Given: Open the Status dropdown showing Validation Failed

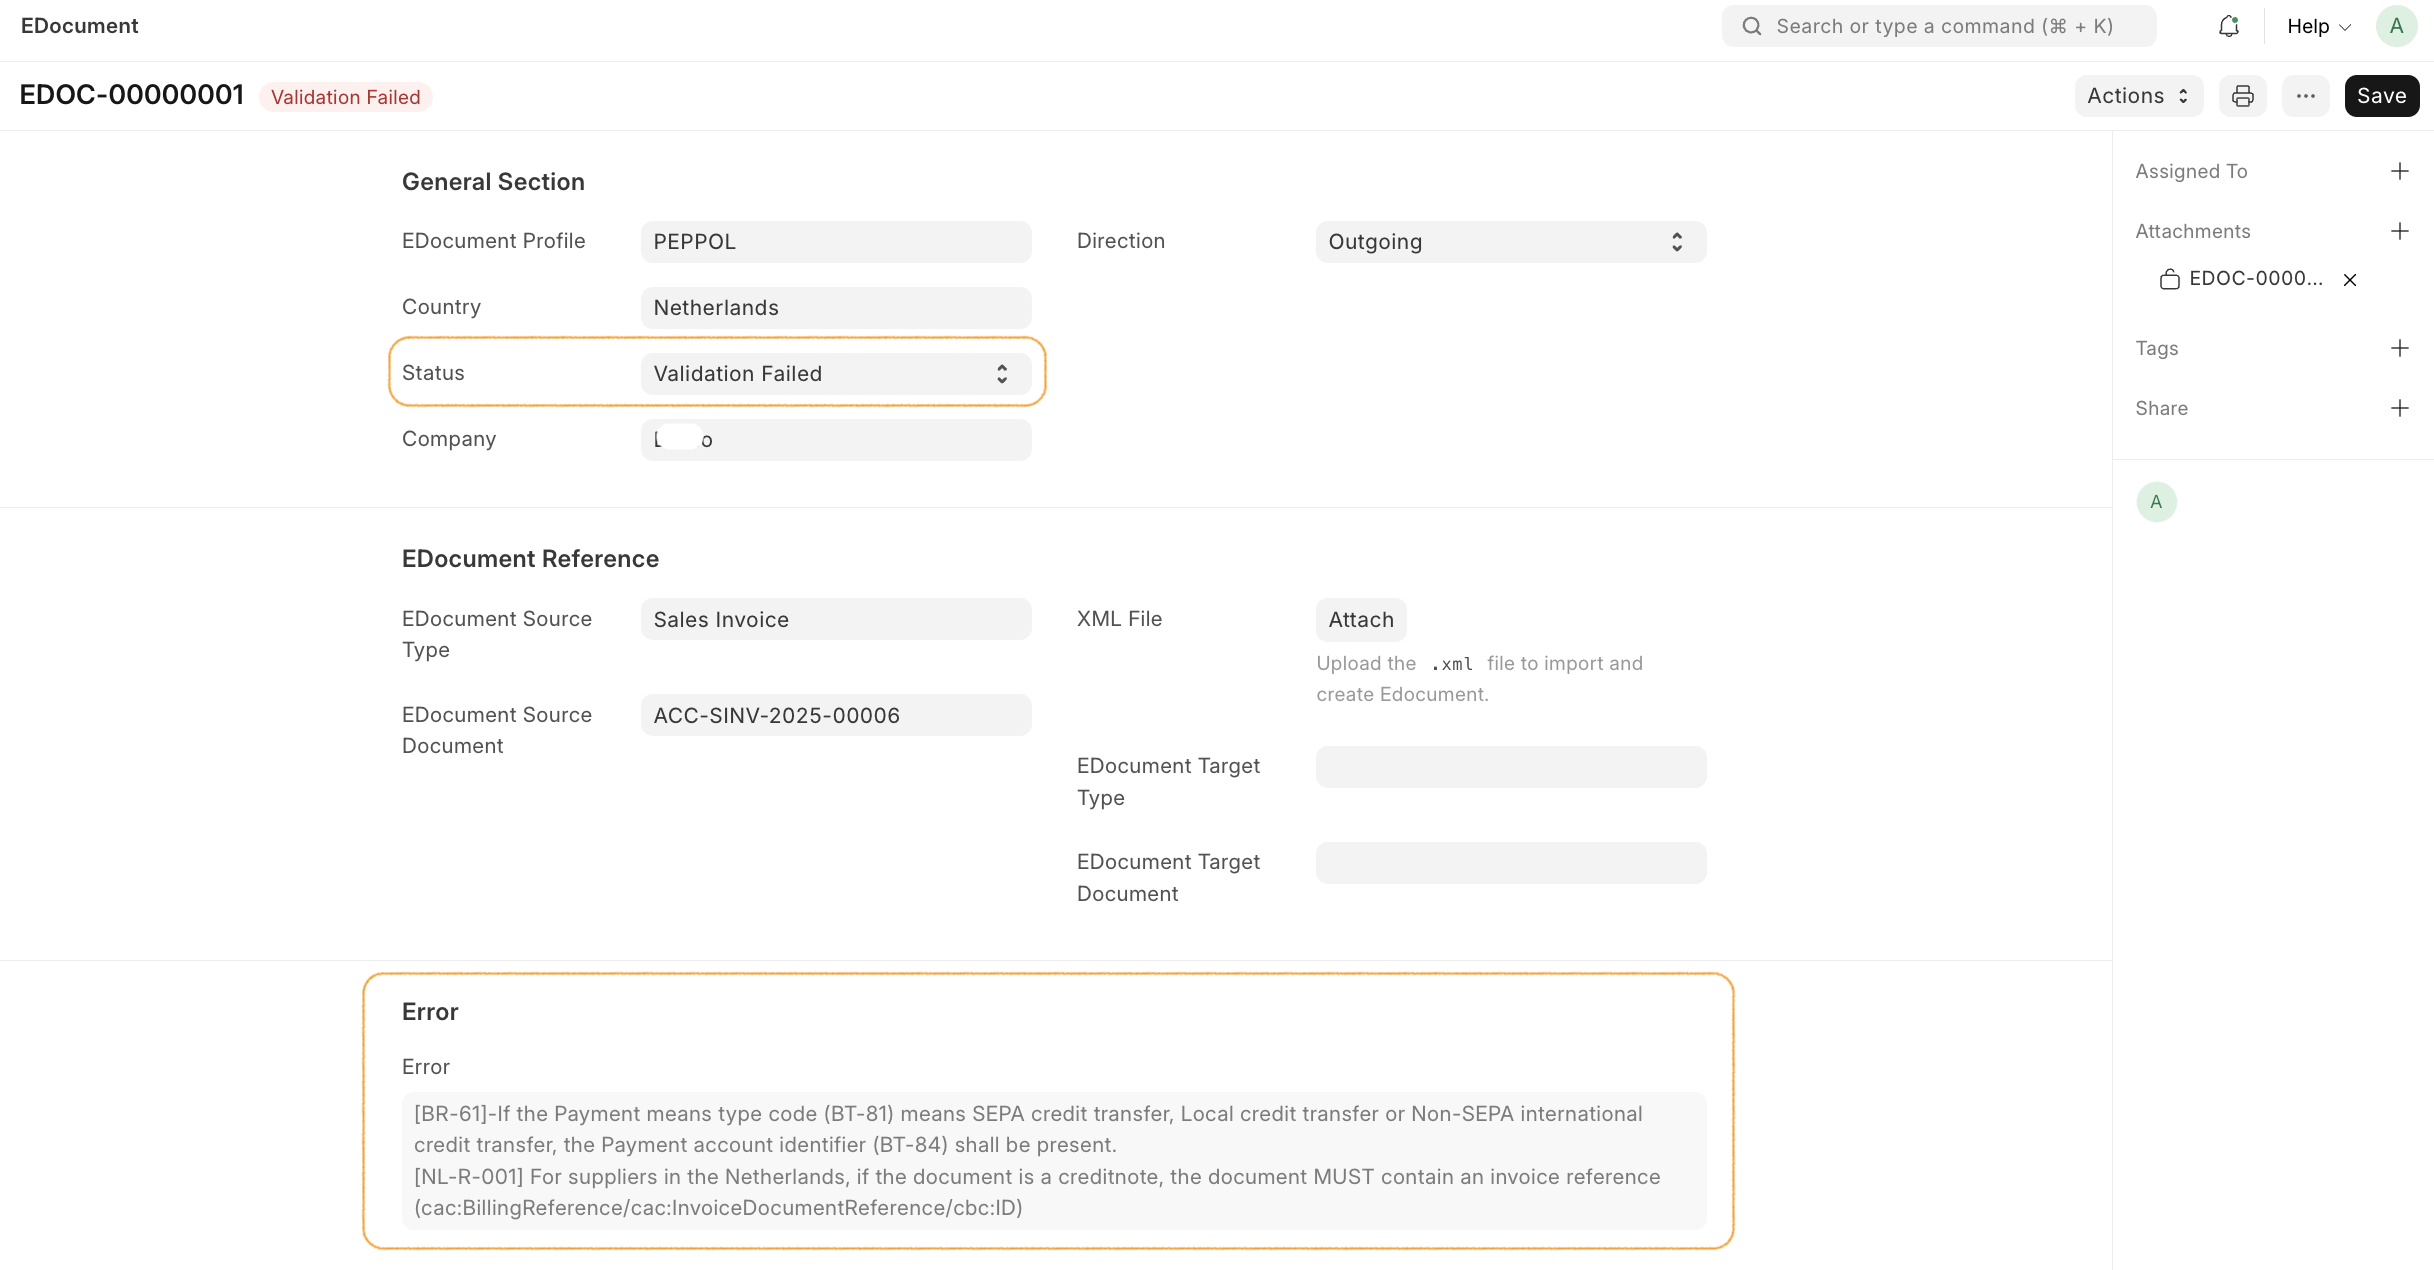Looking at the screenshot, I should coord(835,374).
